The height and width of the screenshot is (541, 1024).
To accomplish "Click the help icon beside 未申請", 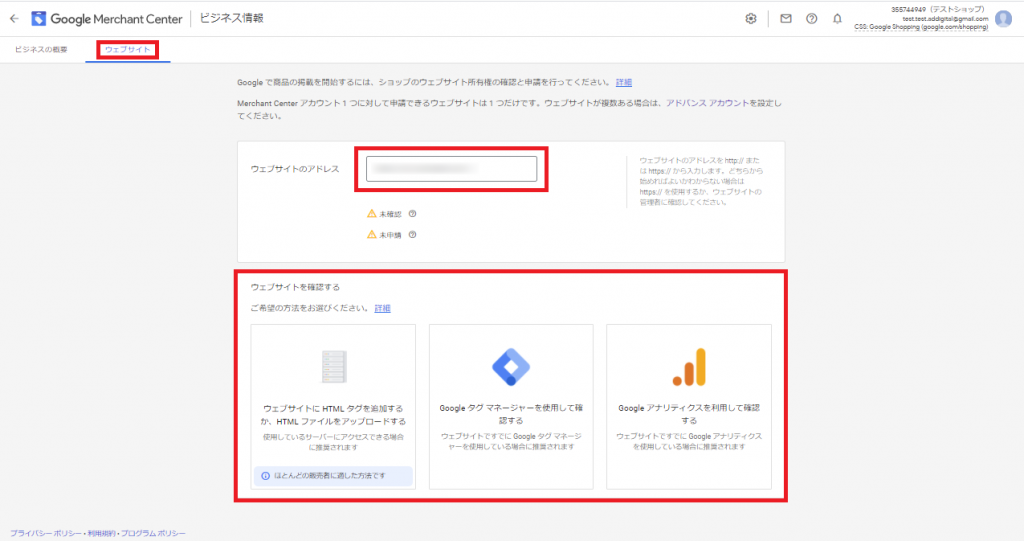I will (x=412, y=235).
